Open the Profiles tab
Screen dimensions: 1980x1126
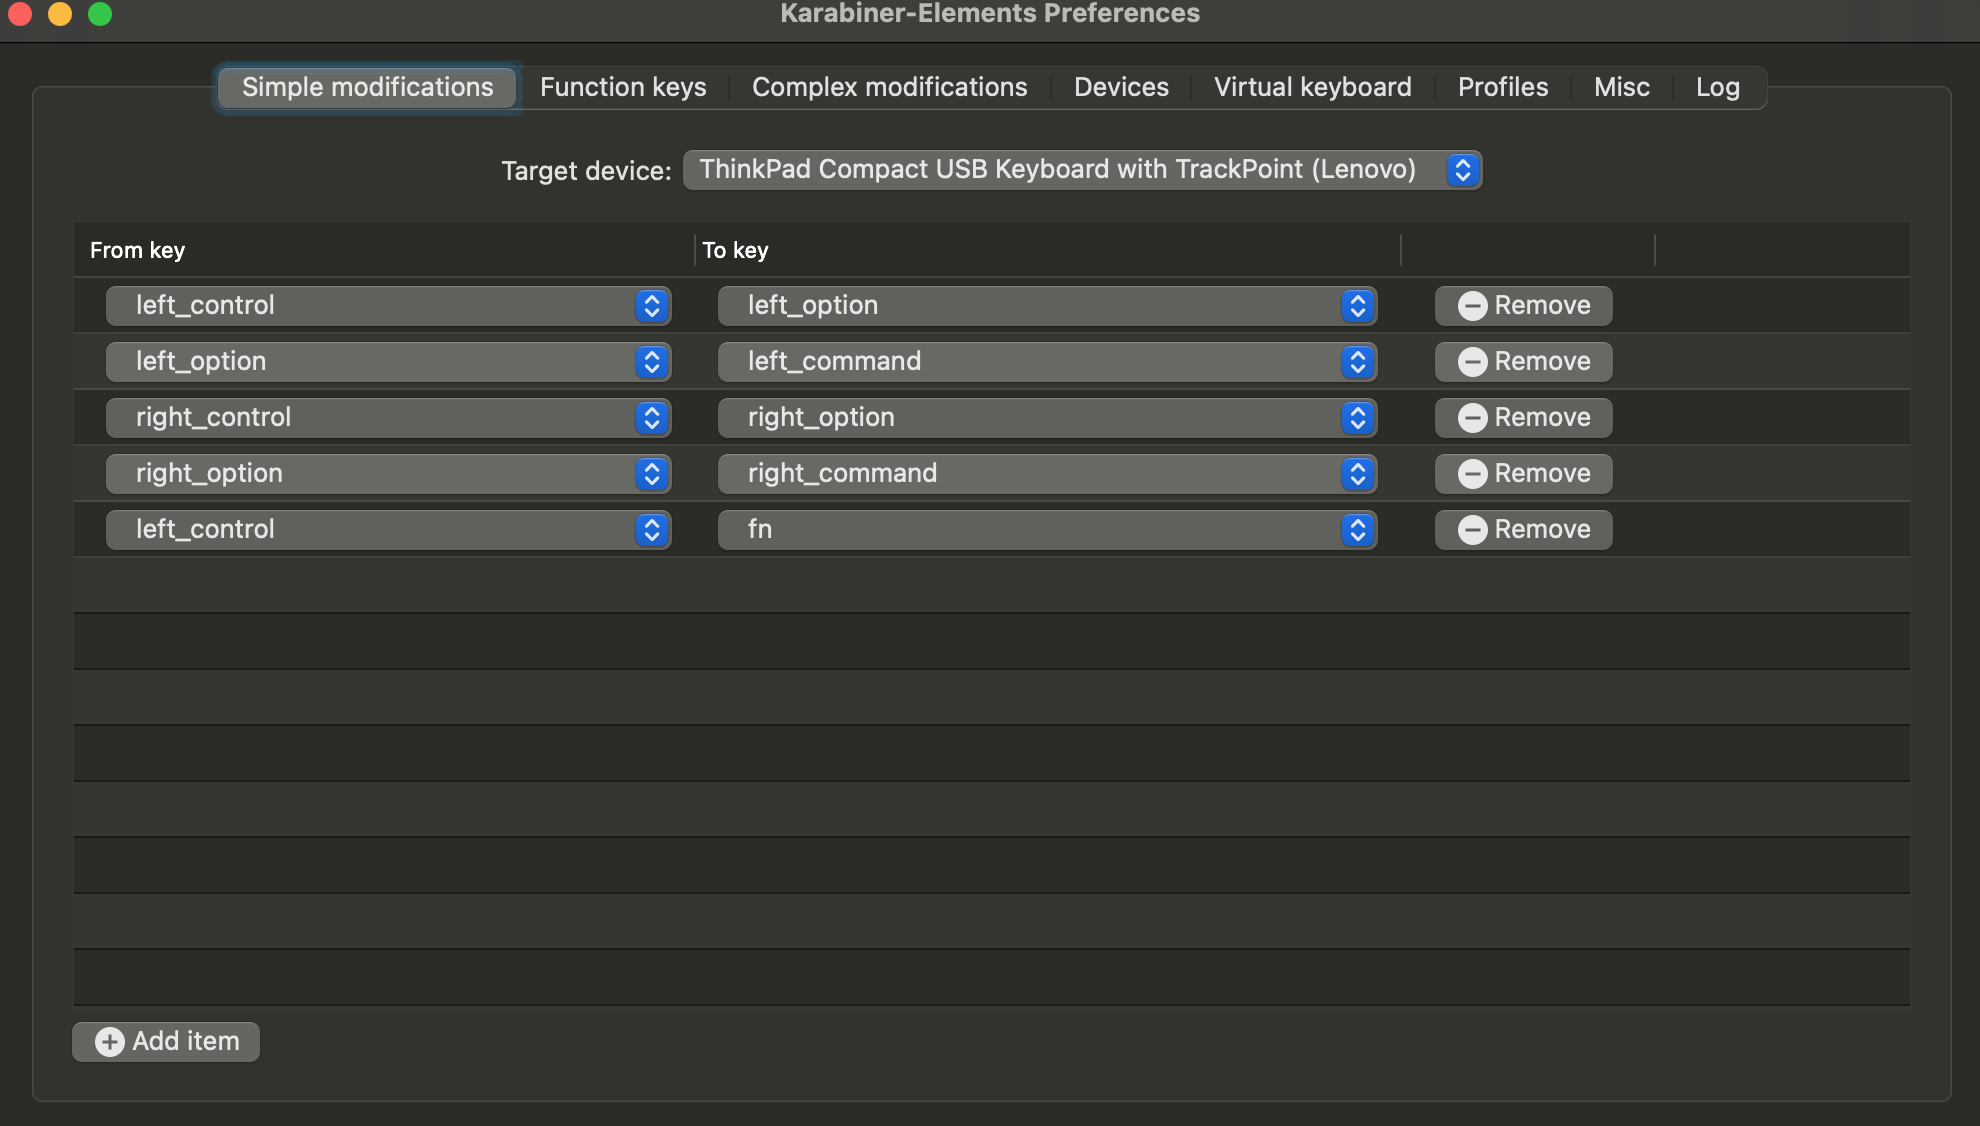click(x=1502, y=88)
